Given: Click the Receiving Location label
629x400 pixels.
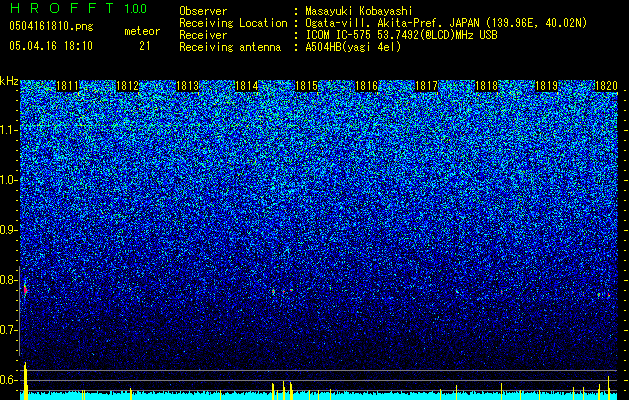Looking at the screenshot, I should (x=233, y=23).
